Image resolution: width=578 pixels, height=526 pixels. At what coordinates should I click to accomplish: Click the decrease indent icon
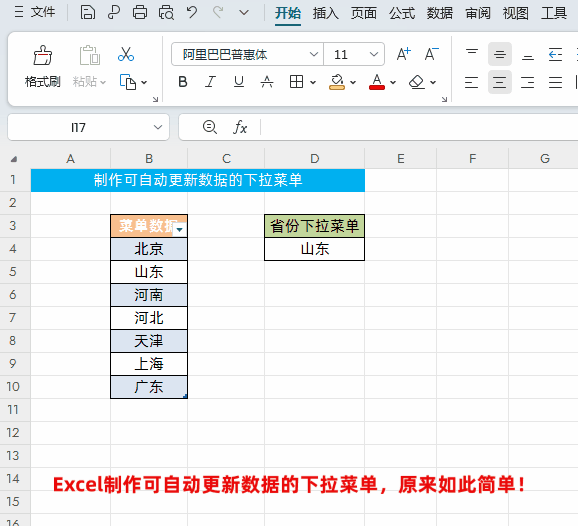click(555, 54)
